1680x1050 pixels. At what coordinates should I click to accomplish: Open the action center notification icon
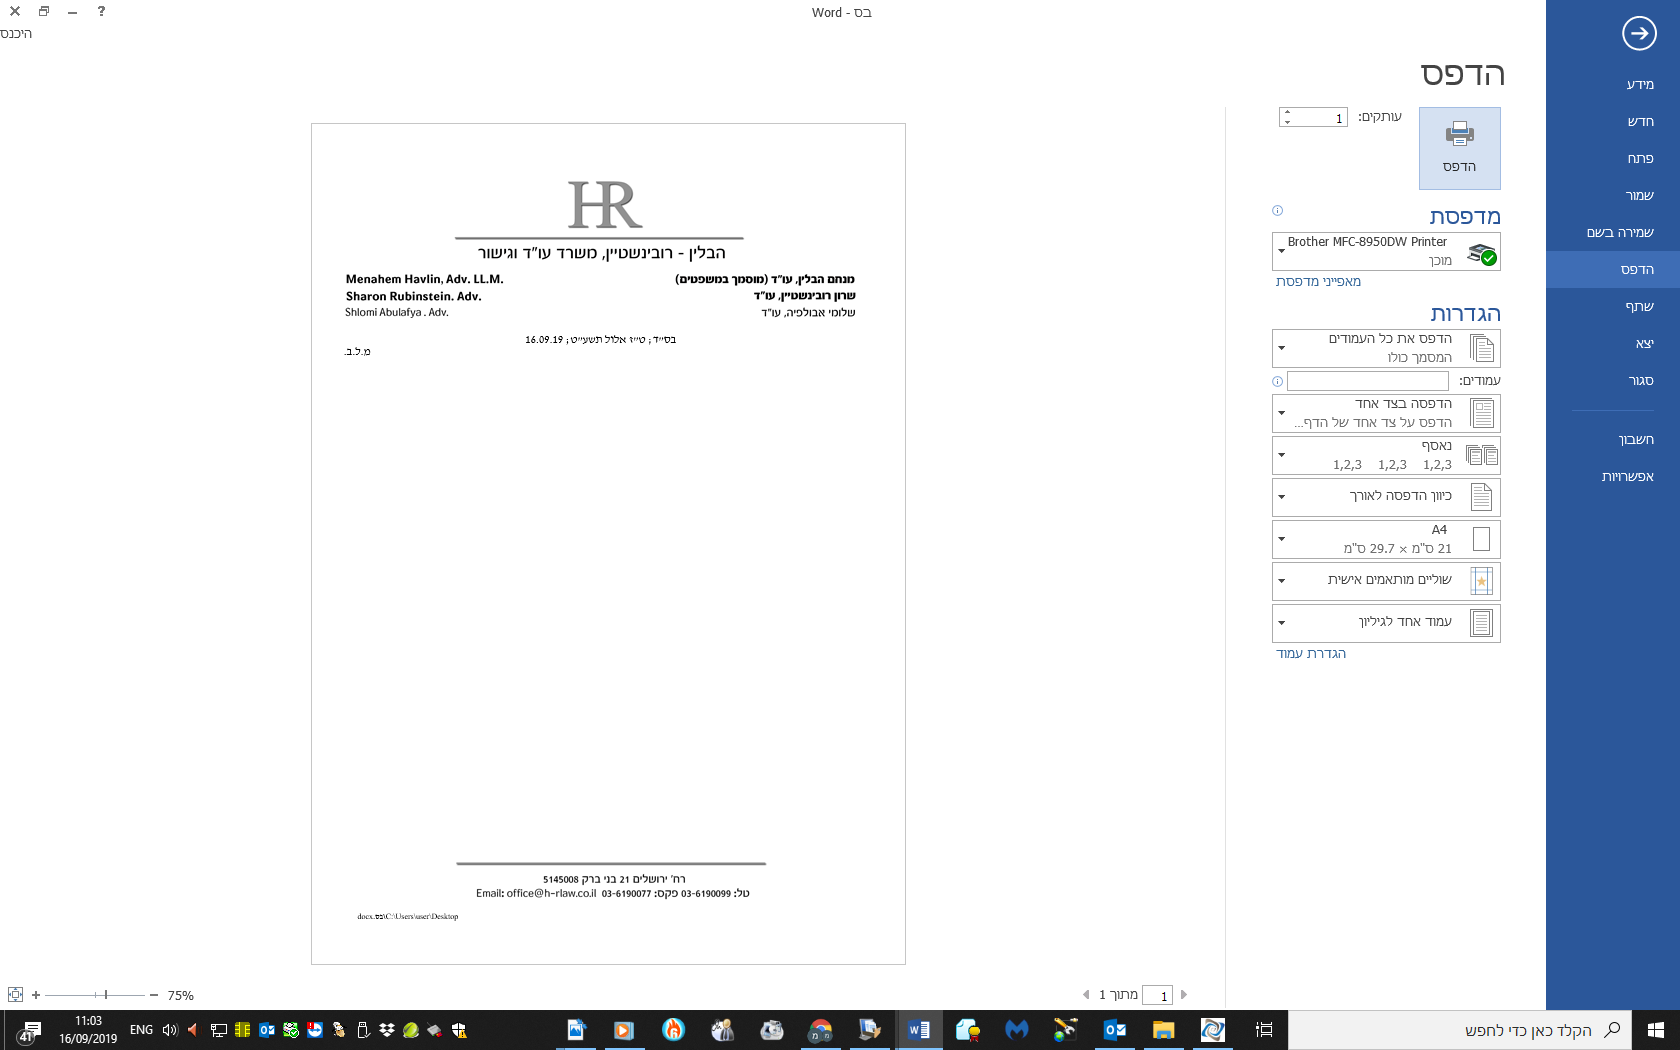[x=29, y=1031]
